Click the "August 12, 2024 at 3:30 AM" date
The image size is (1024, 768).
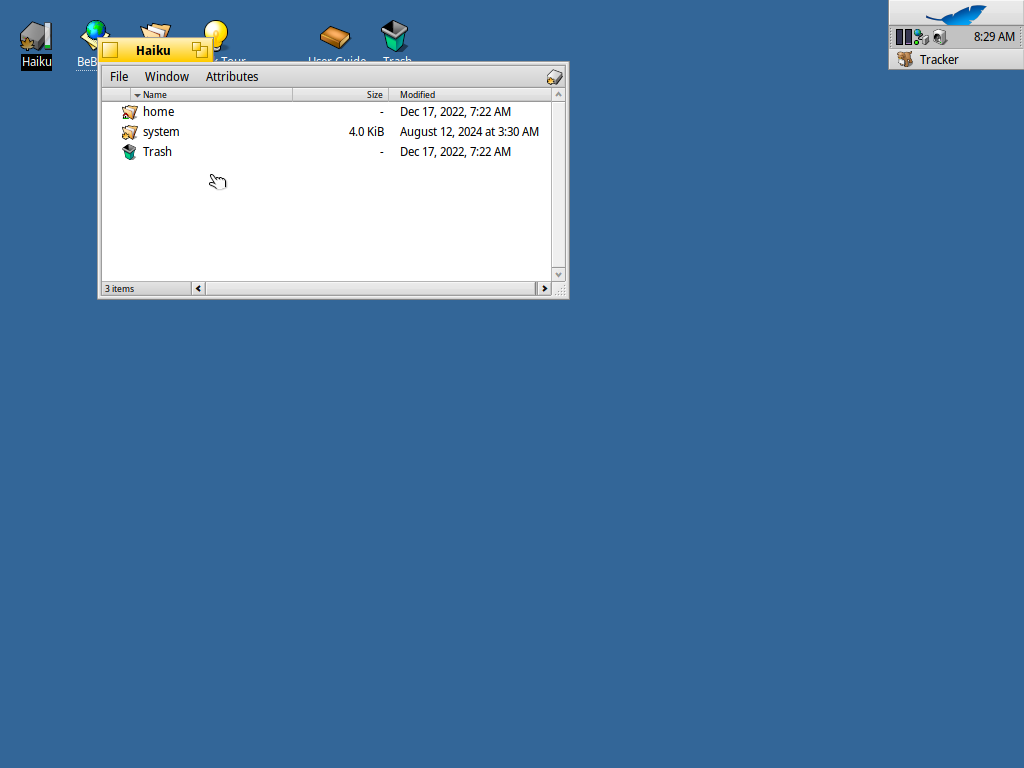470,132
